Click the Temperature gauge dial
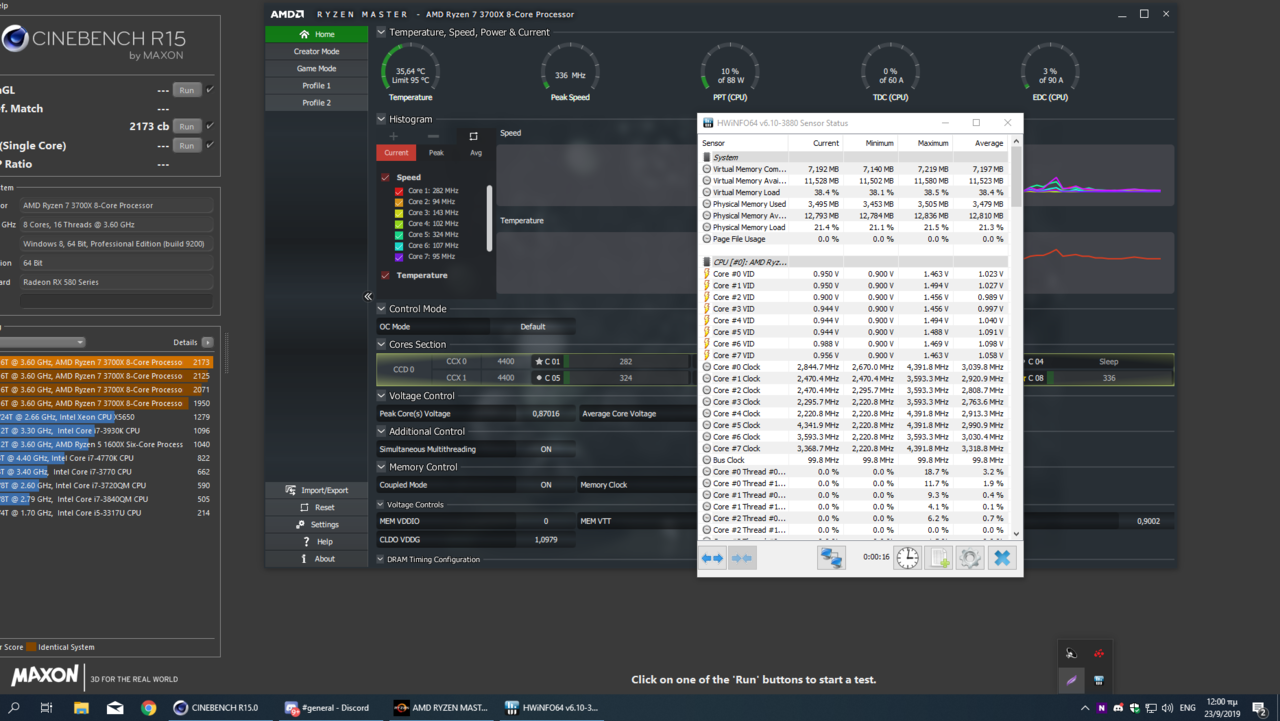The width and height of the screenshot is (1280, 721). 410,70
